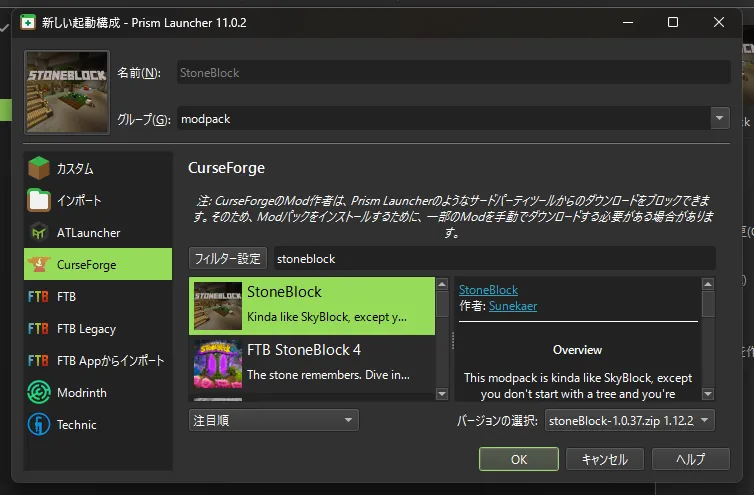
Task: Click the results list scrollbar thumb
Action: pos(442,304)
